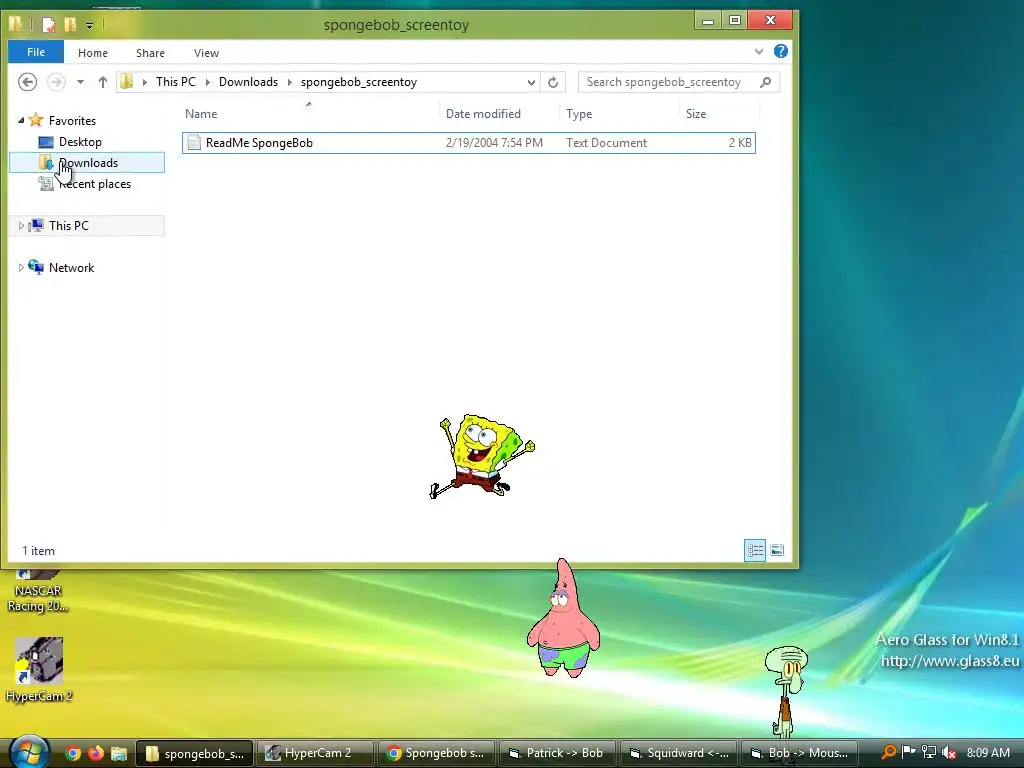Click 'This PC' in the address bar
The width and height of the screenshot is (1024, 768).
click(x=176, y=82)
